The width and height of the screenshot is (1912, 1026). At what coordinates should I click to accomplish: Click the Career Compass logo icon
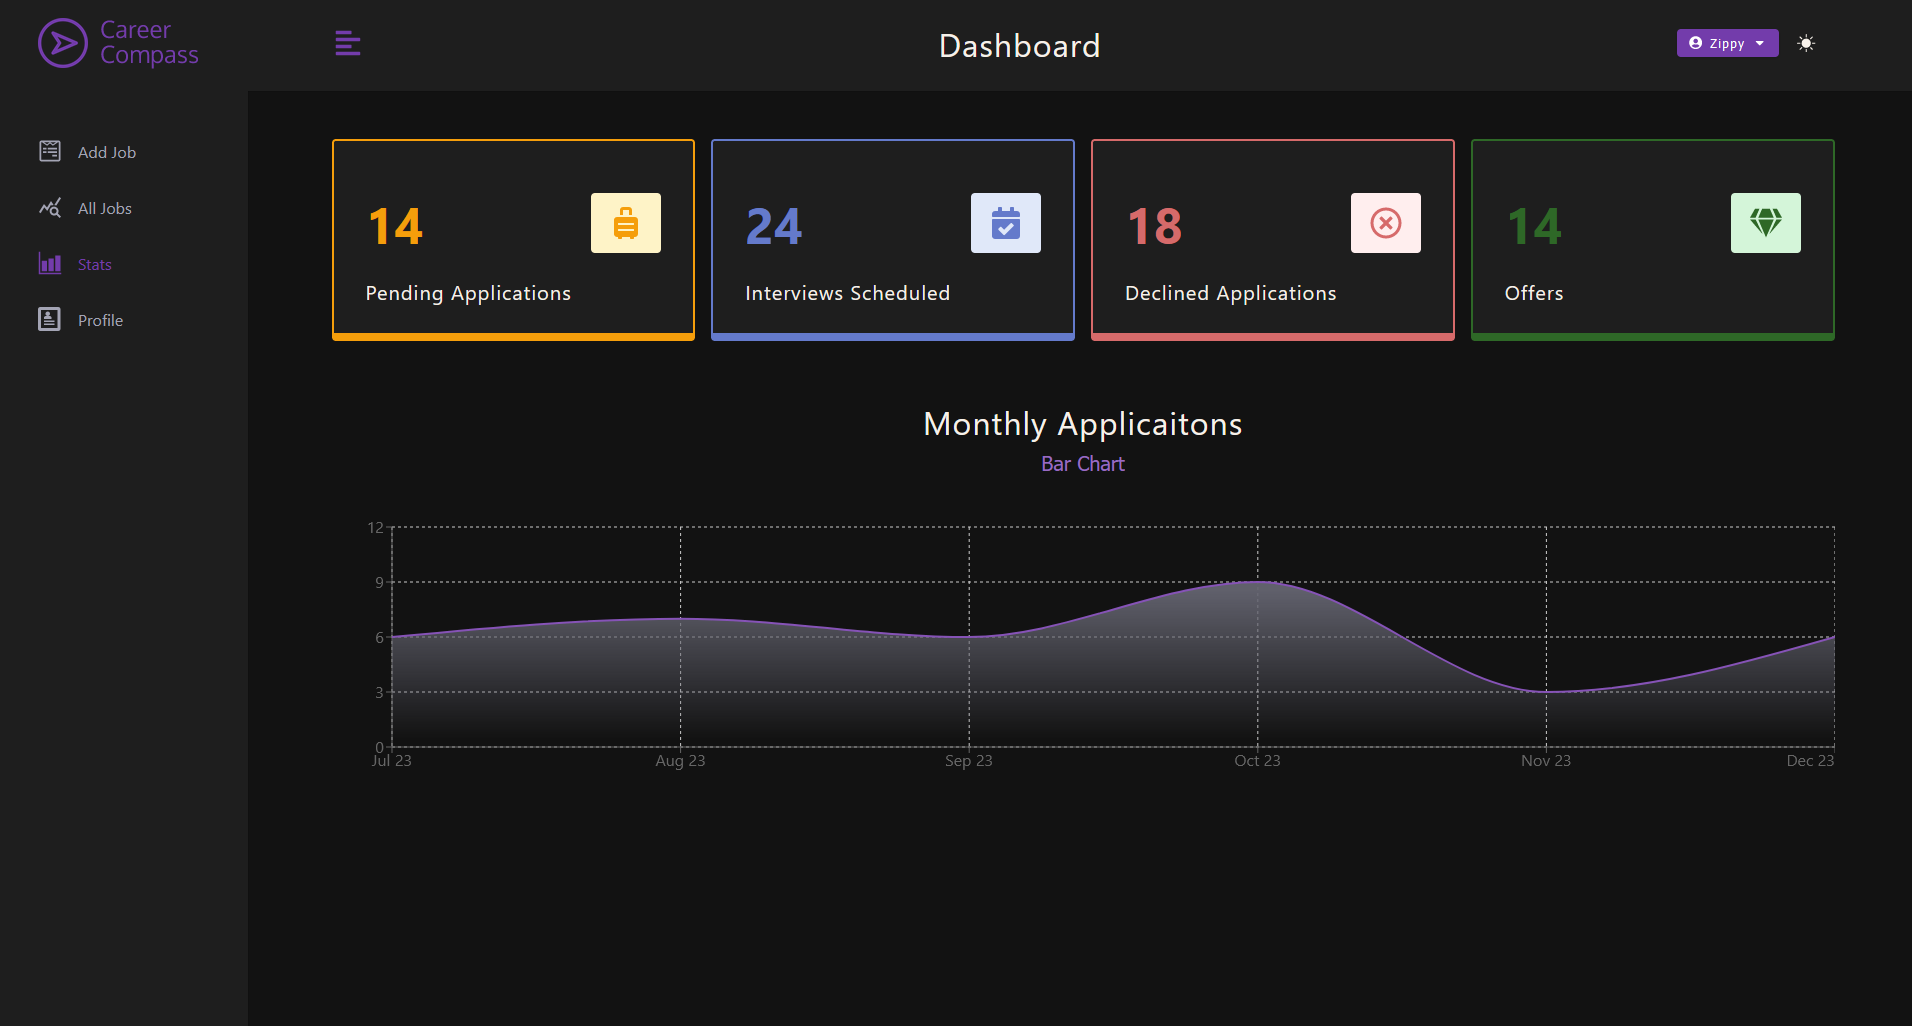click(62, 43)
